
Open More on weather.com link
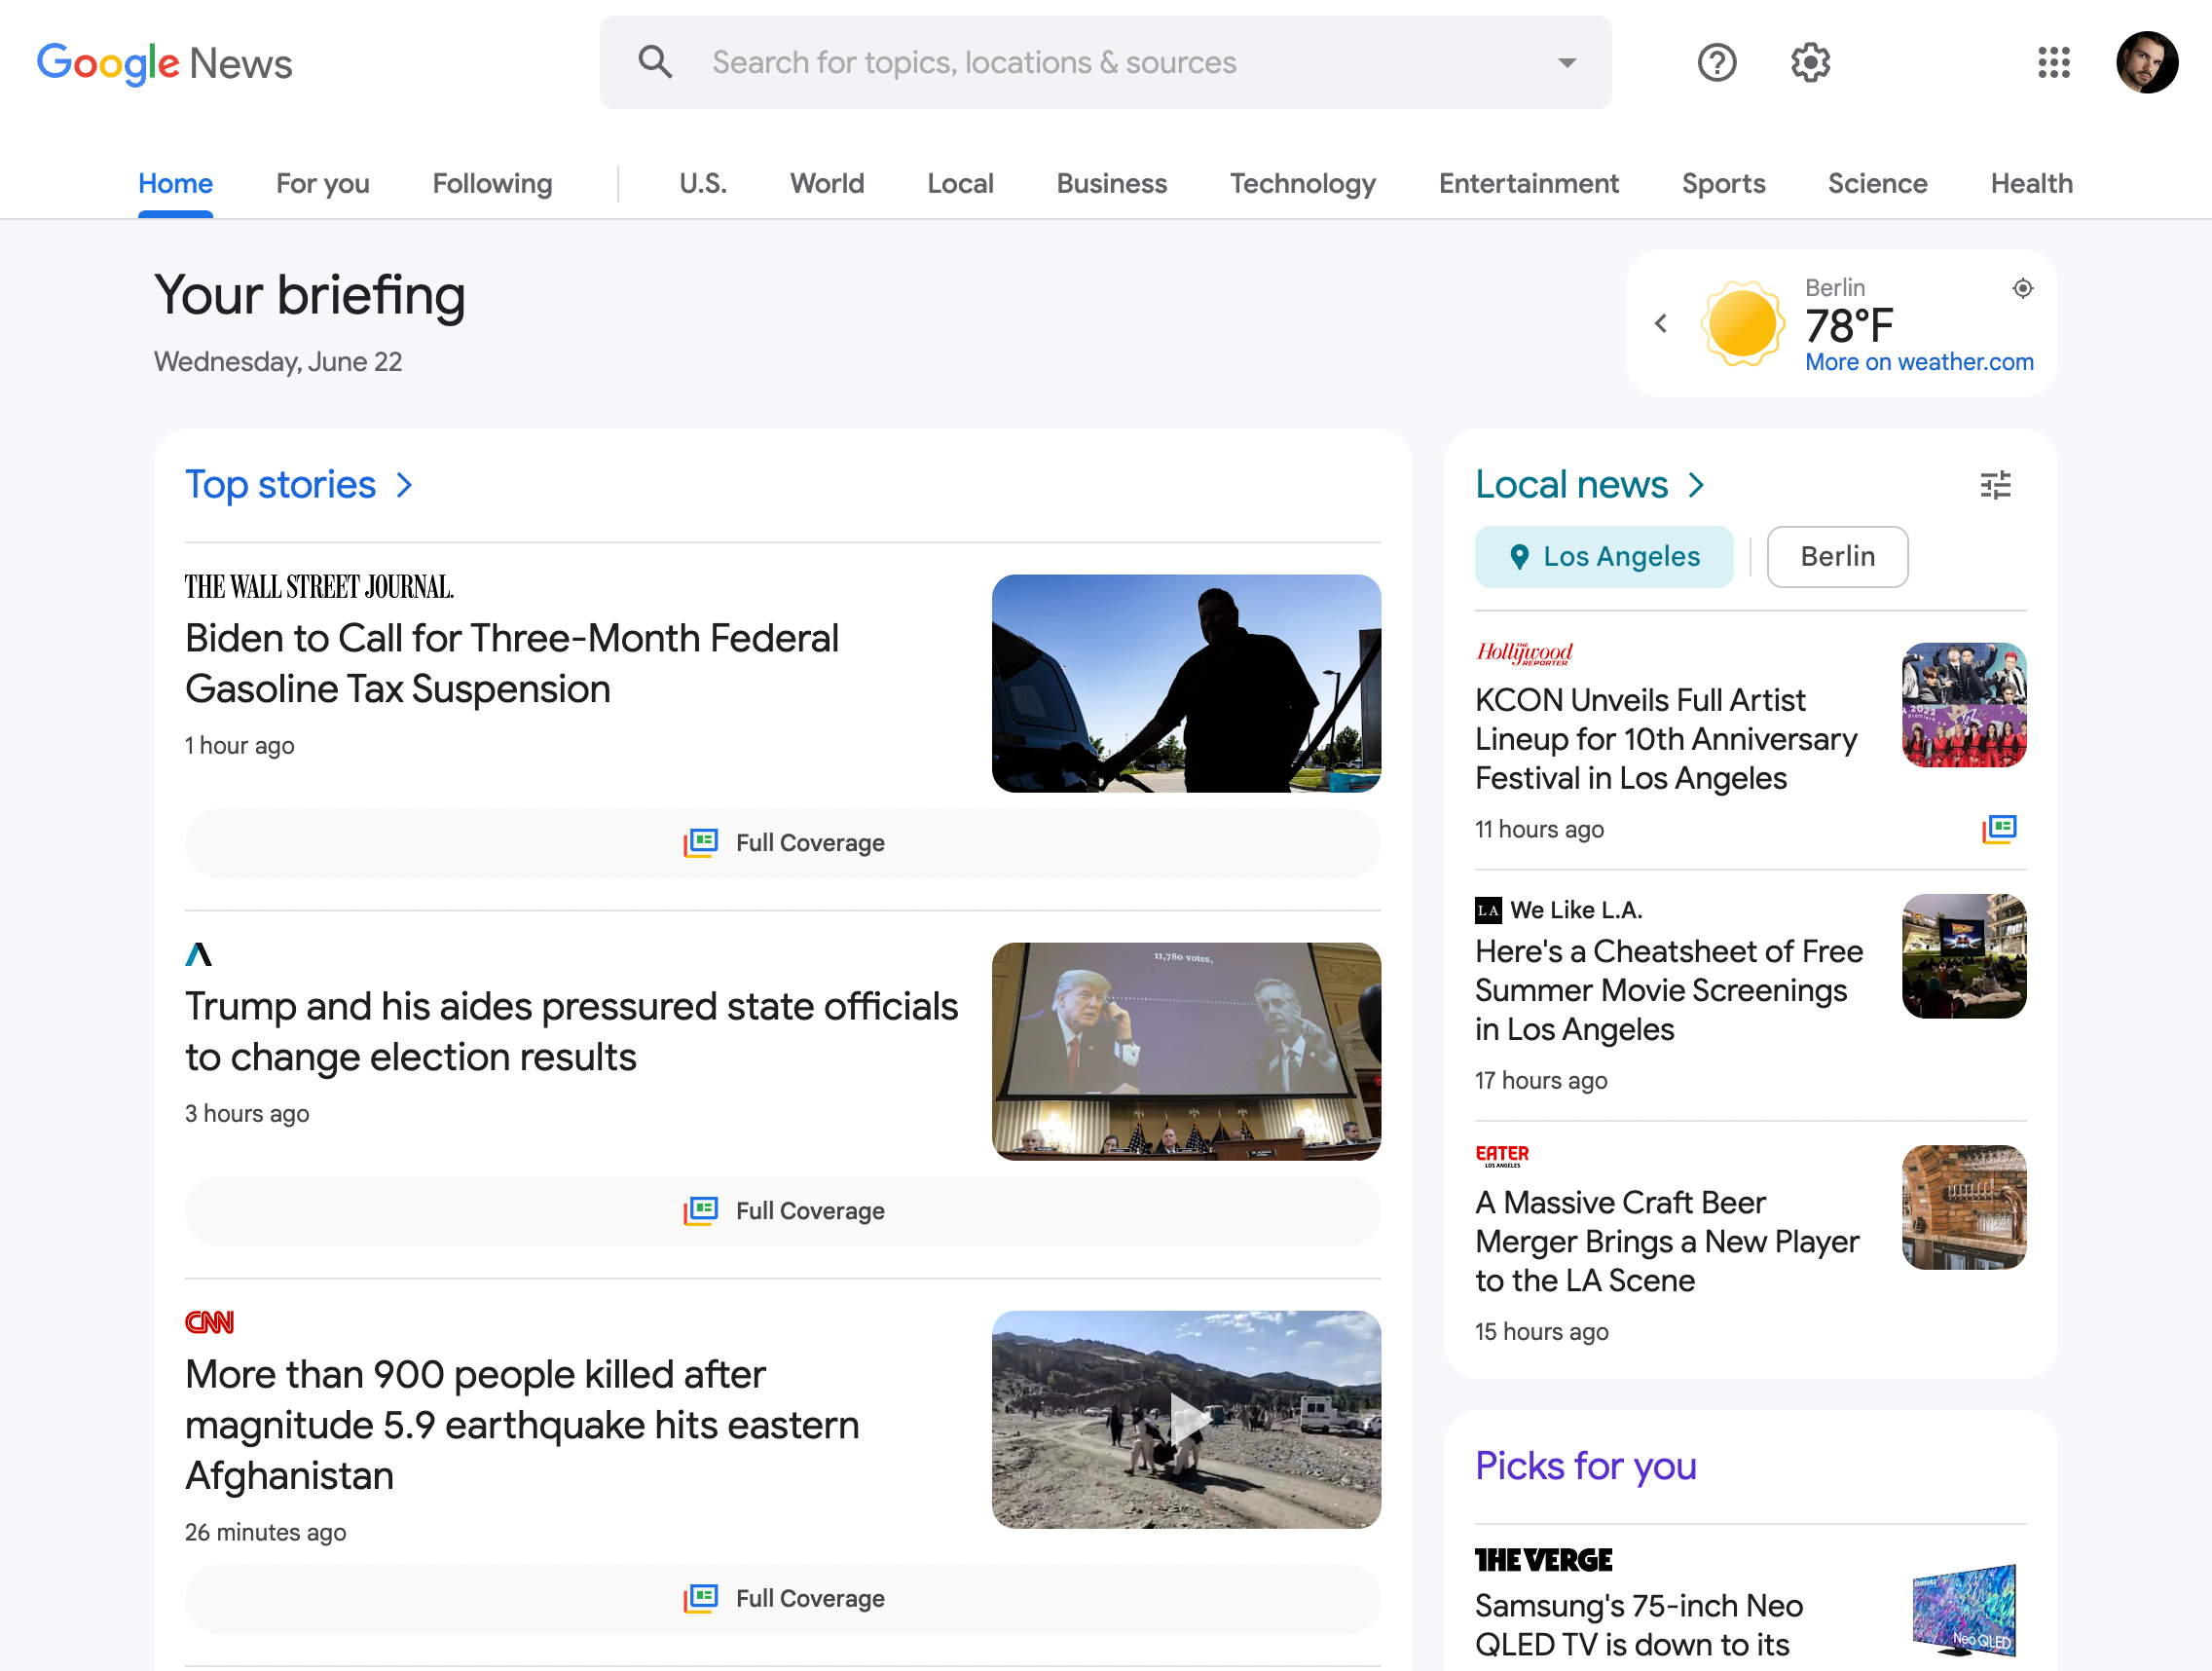coord(1919,361)
